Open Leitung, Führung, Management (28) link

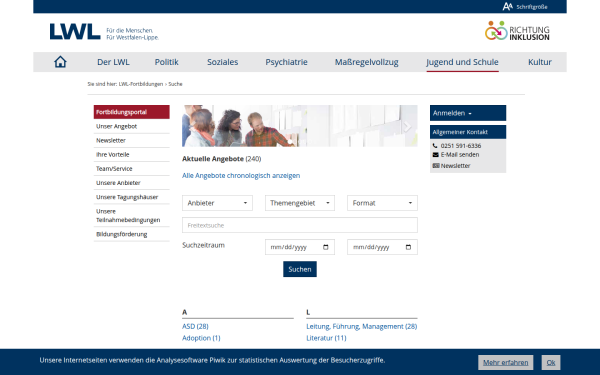coord(362,326)
